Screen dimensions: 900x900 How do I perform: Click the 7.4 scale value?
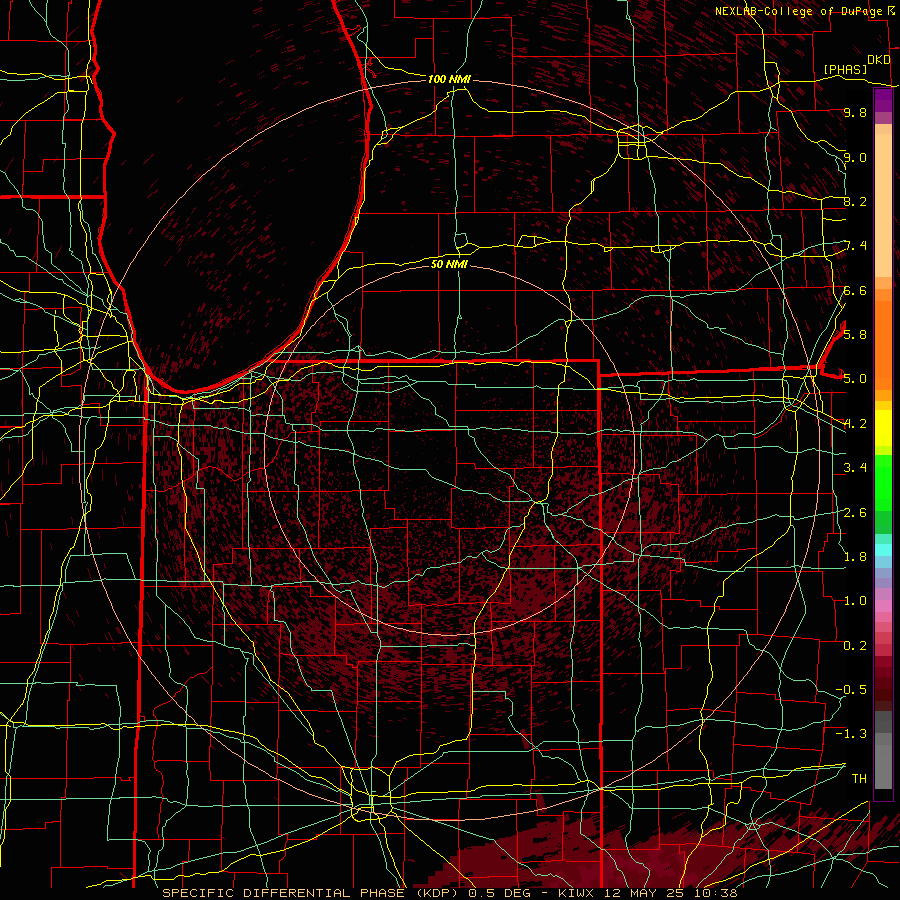(x=856, y=246)
